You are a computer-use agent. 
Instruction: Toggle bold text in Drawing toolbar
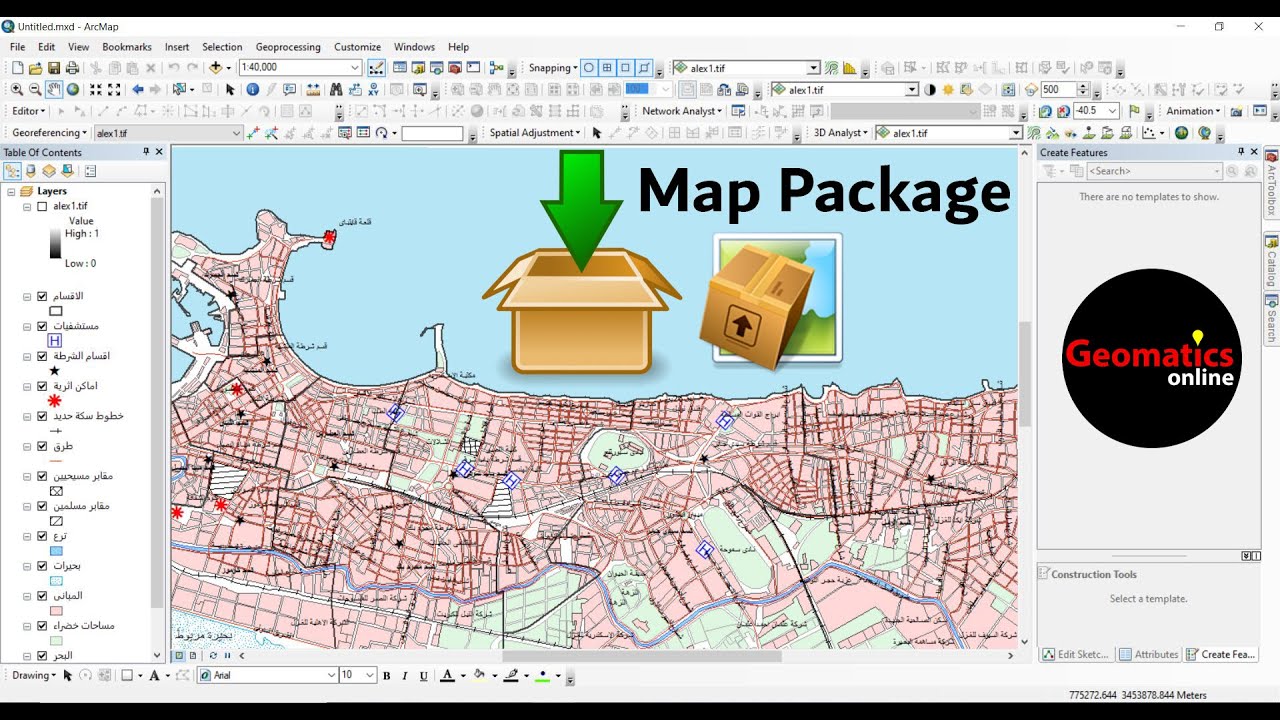(x=386, y=676)
